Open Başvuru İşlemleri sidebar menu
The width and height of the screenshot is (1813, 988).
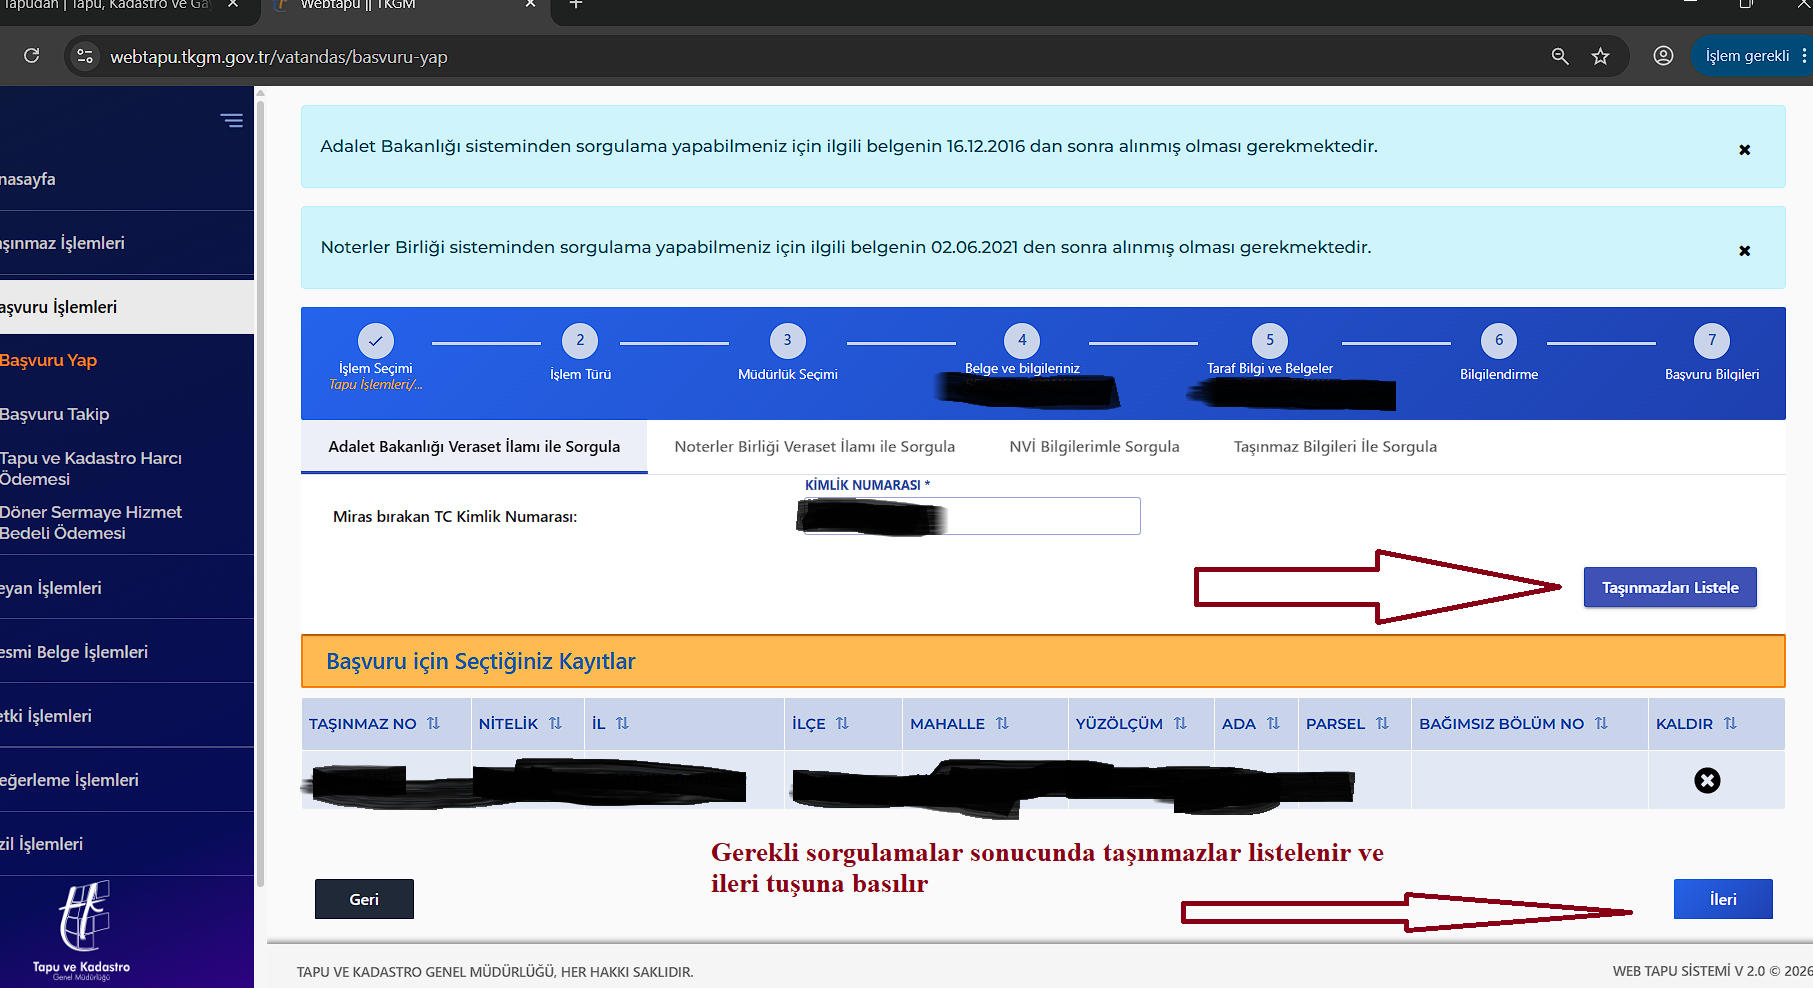click(127, 307)
